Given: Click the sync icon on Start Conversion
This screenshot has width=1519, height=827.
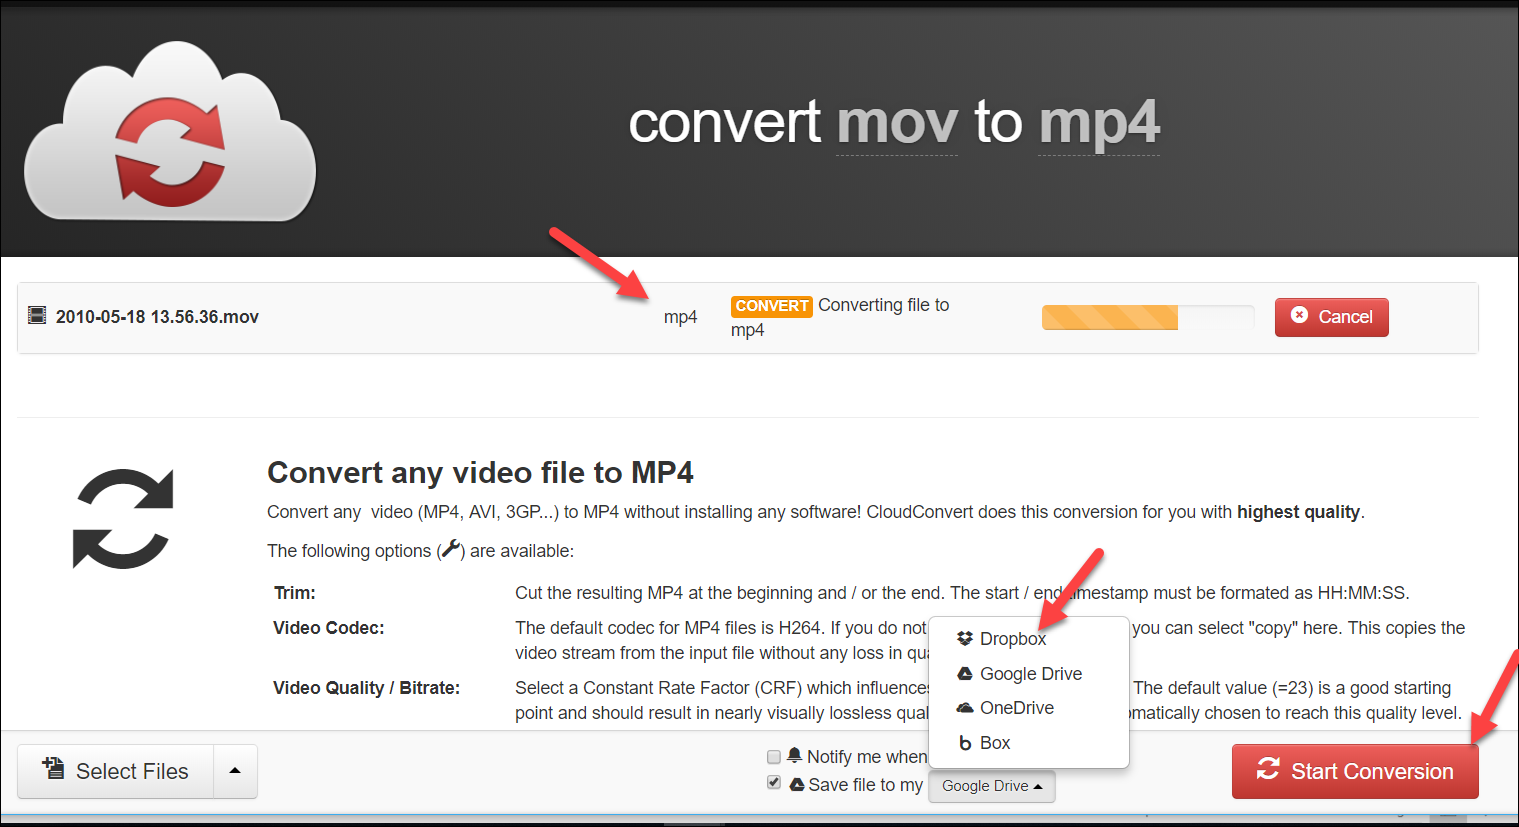Looking at the screenshot, I should [1268, 769].
